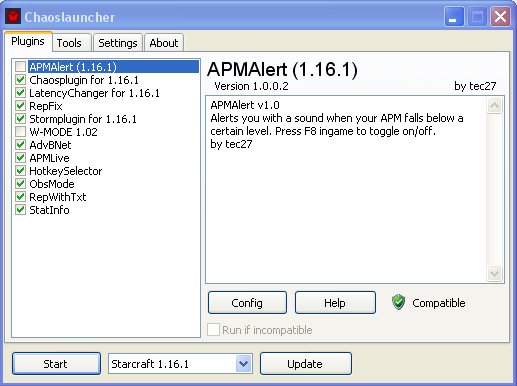
Task: Uncheck the StatInfo plugin
Action: click(x=20, y=210)
